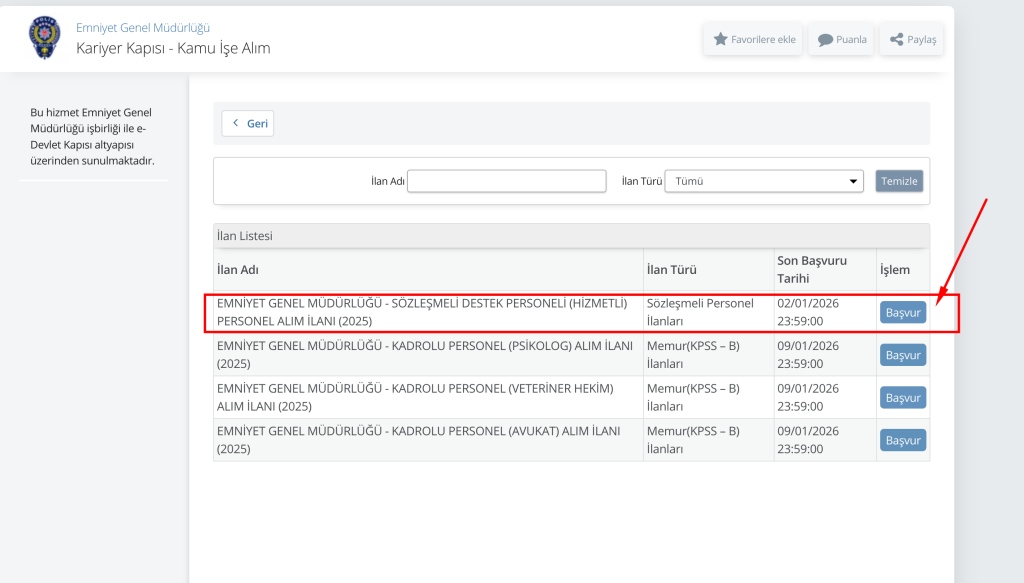Click the Son Başvuru Tarihi column header

[x=812, y=269]
